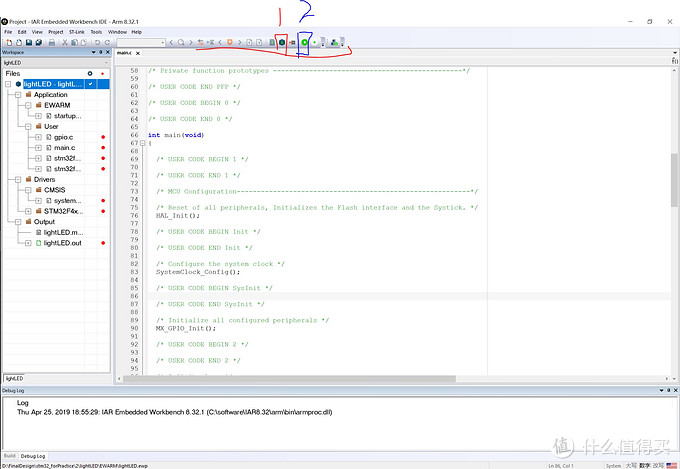Cut selection with the scissors icon
Viewport: 680px width, 469px height.
[x=65, y=43]
